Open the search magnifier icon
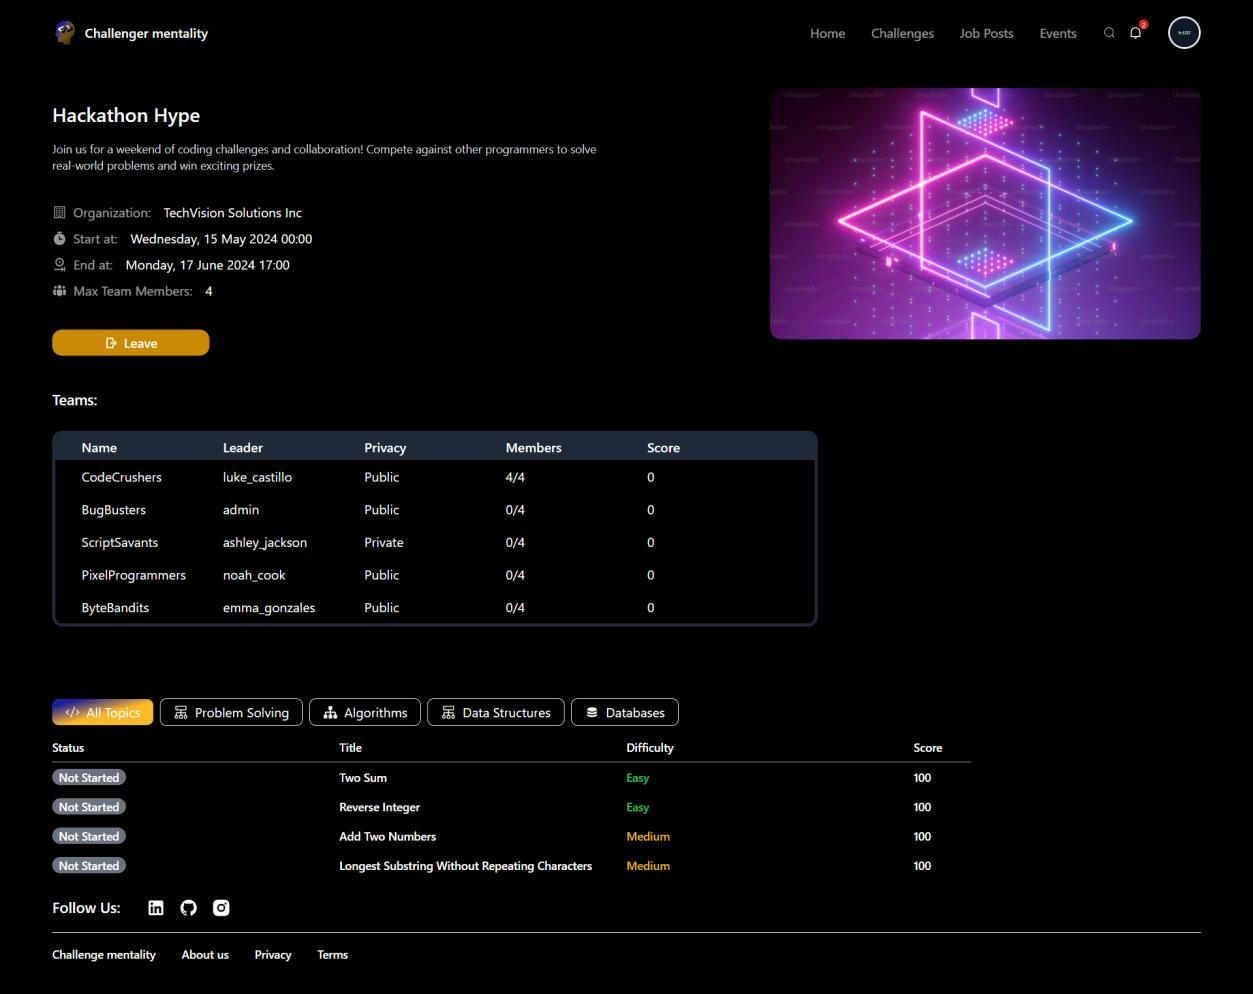The width and height of the screenshot is (1253, 994). tap(1109, 33)
